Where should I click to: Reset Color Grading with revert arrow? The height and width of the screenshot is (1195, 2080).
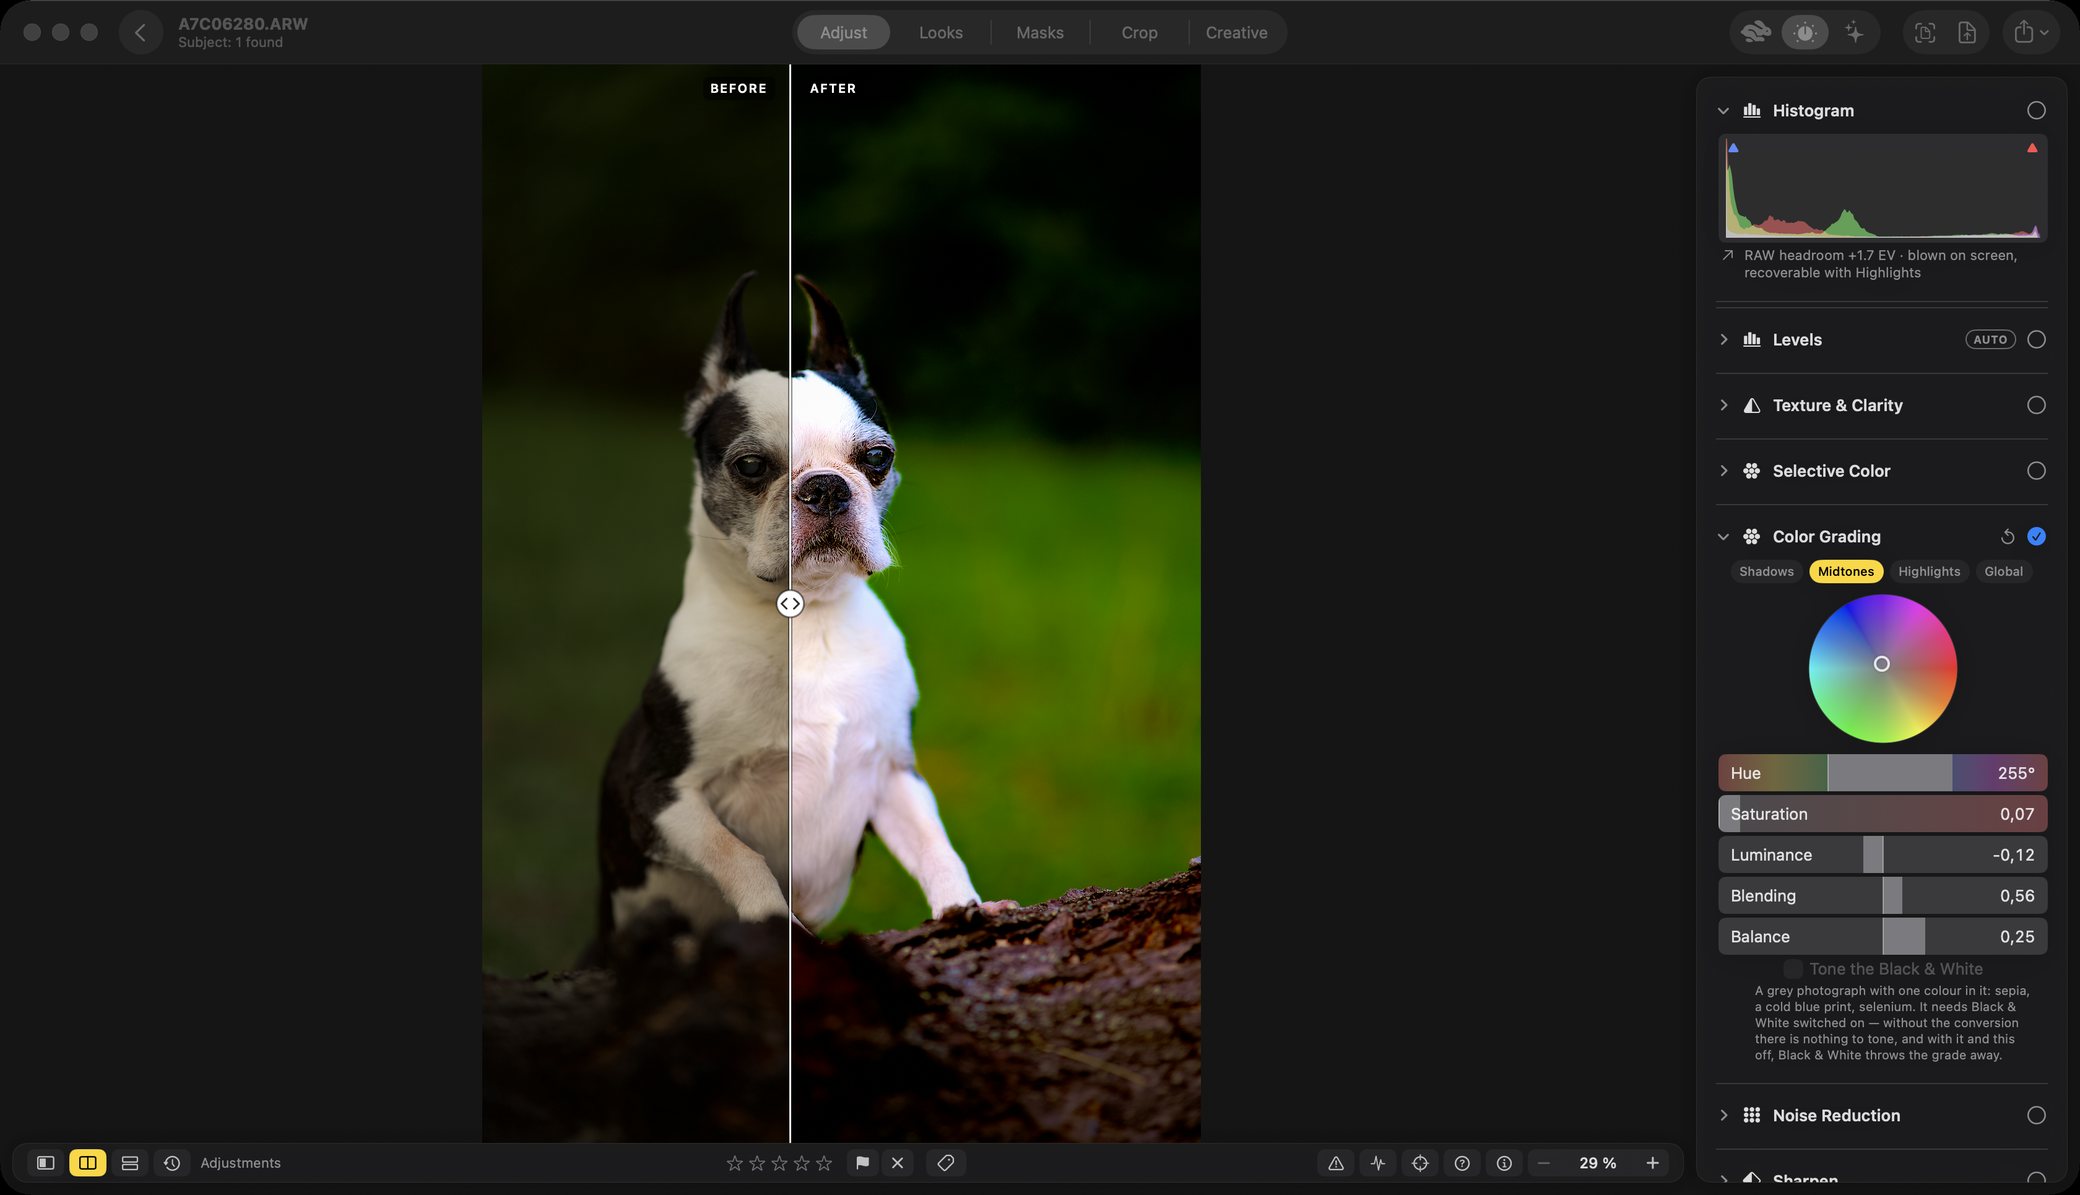click(2007, 537)
